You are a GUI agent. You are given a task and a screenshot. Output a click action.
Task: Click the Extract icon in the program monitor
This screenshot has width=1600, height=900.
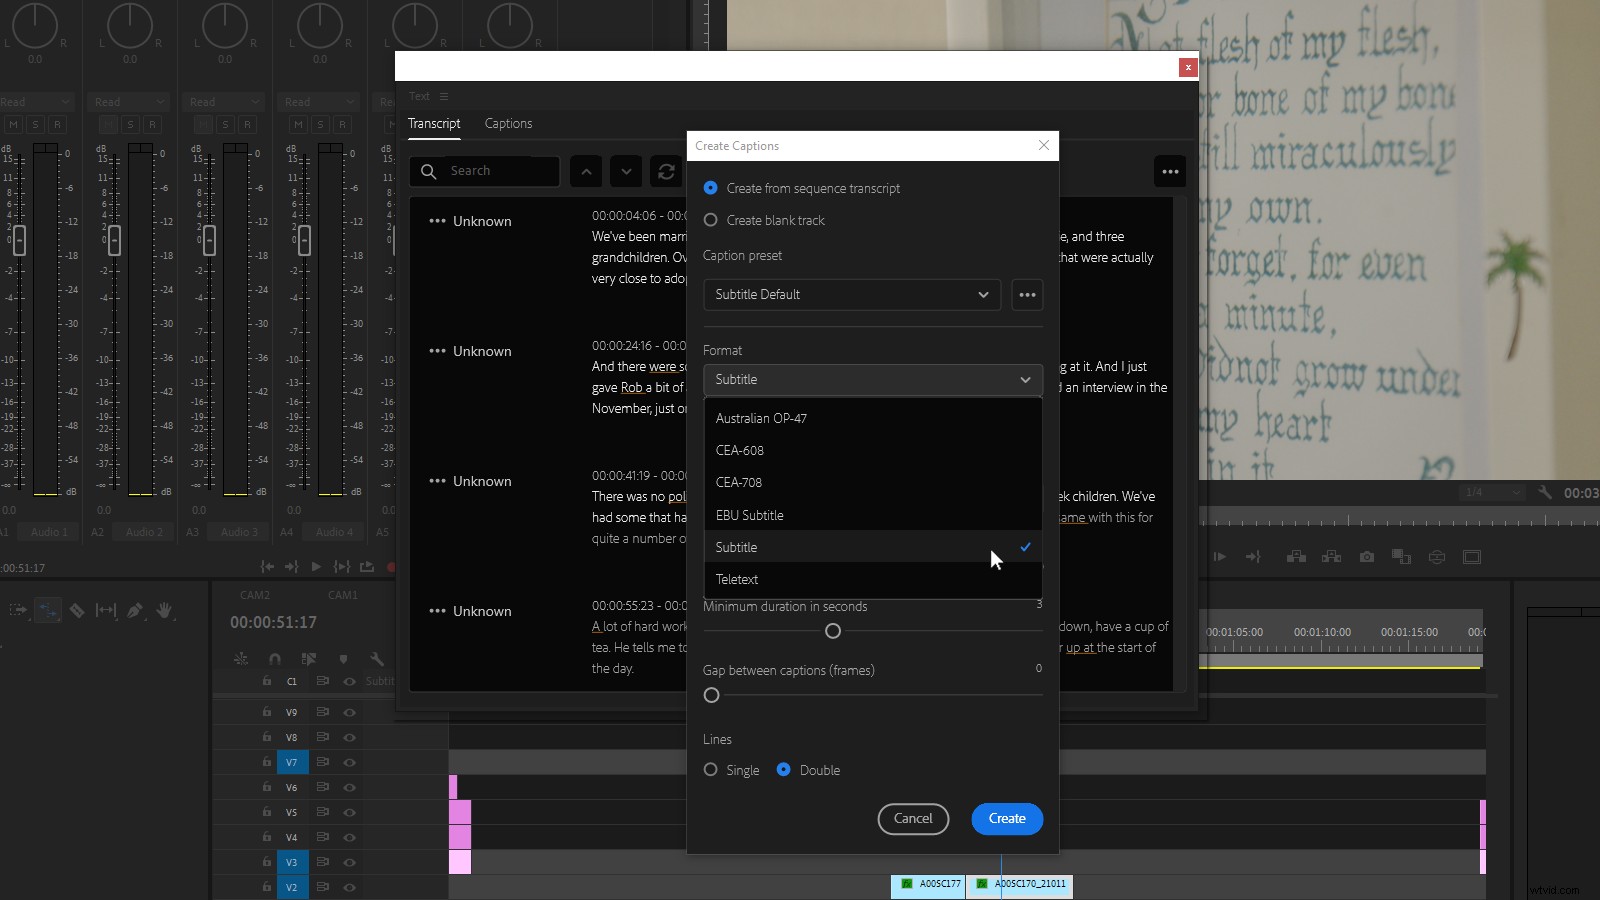click(1331, 557)
